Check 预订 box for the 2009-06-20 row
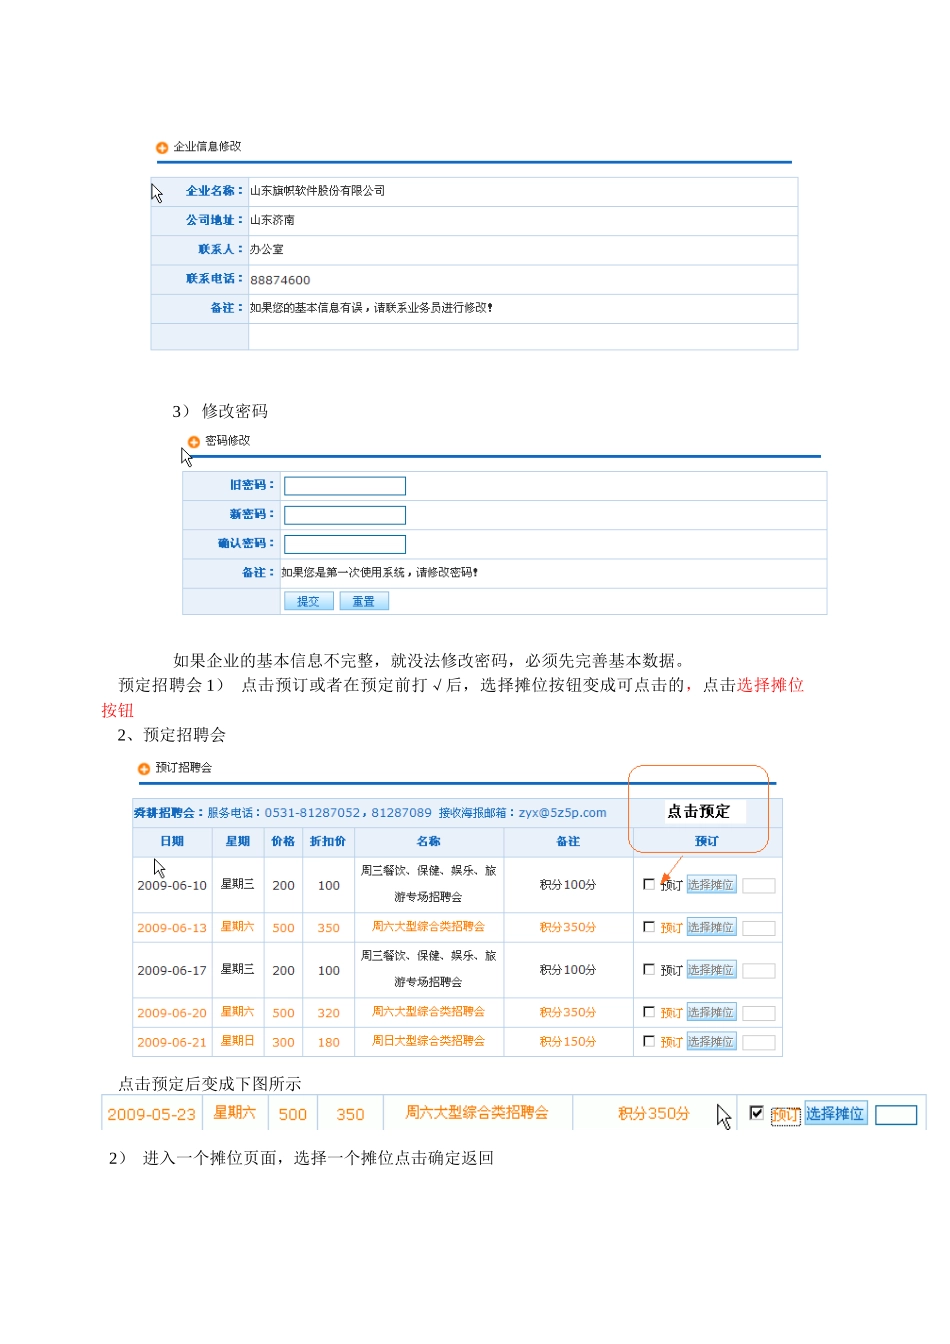The height and width of the screenshot is (1344, 950). click(x=649, y=1012)
